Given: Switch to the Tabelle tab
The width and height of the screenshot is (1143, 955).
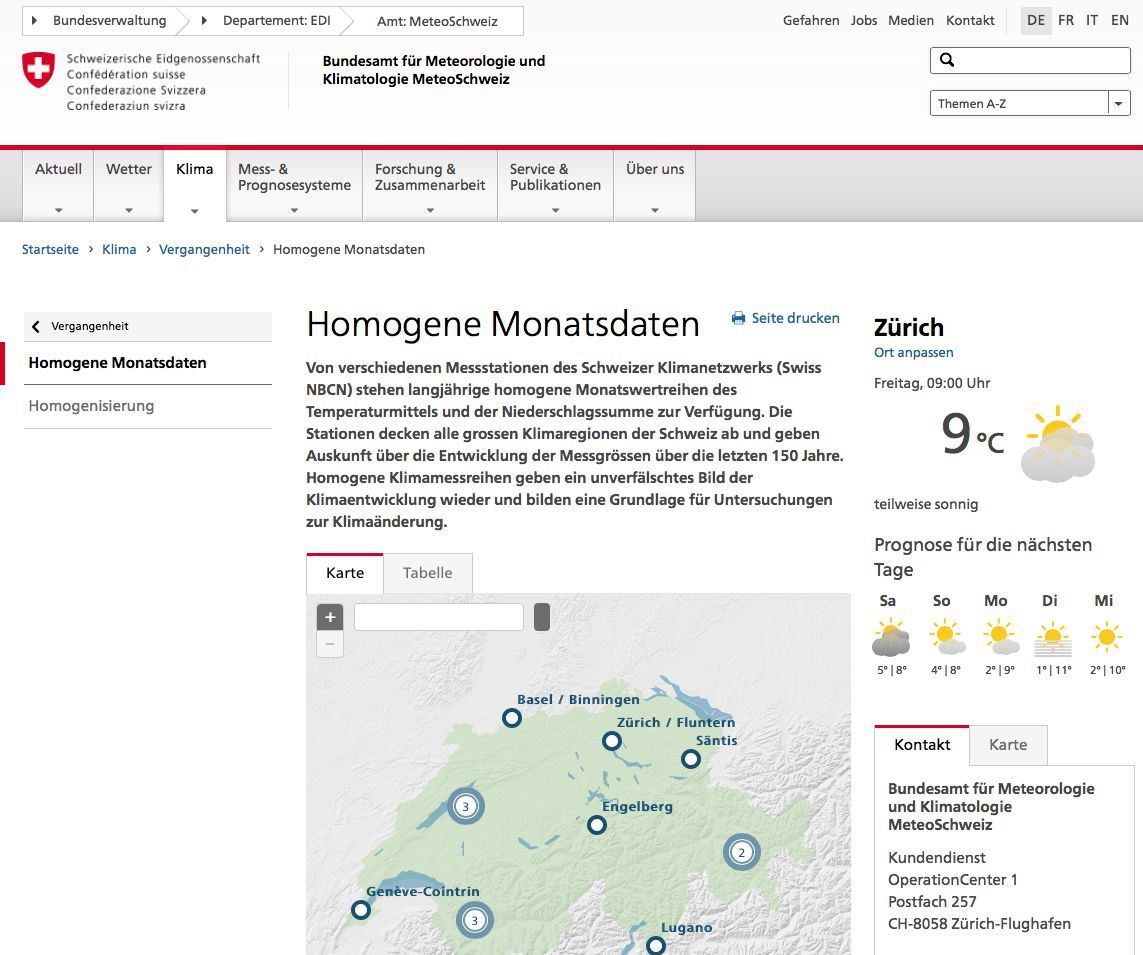Looking at the screenshot, I should [428, 573].
